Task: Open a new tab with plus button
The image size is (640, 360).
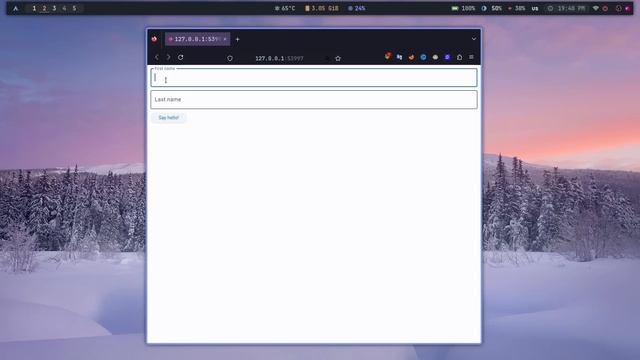Action: 238,39
